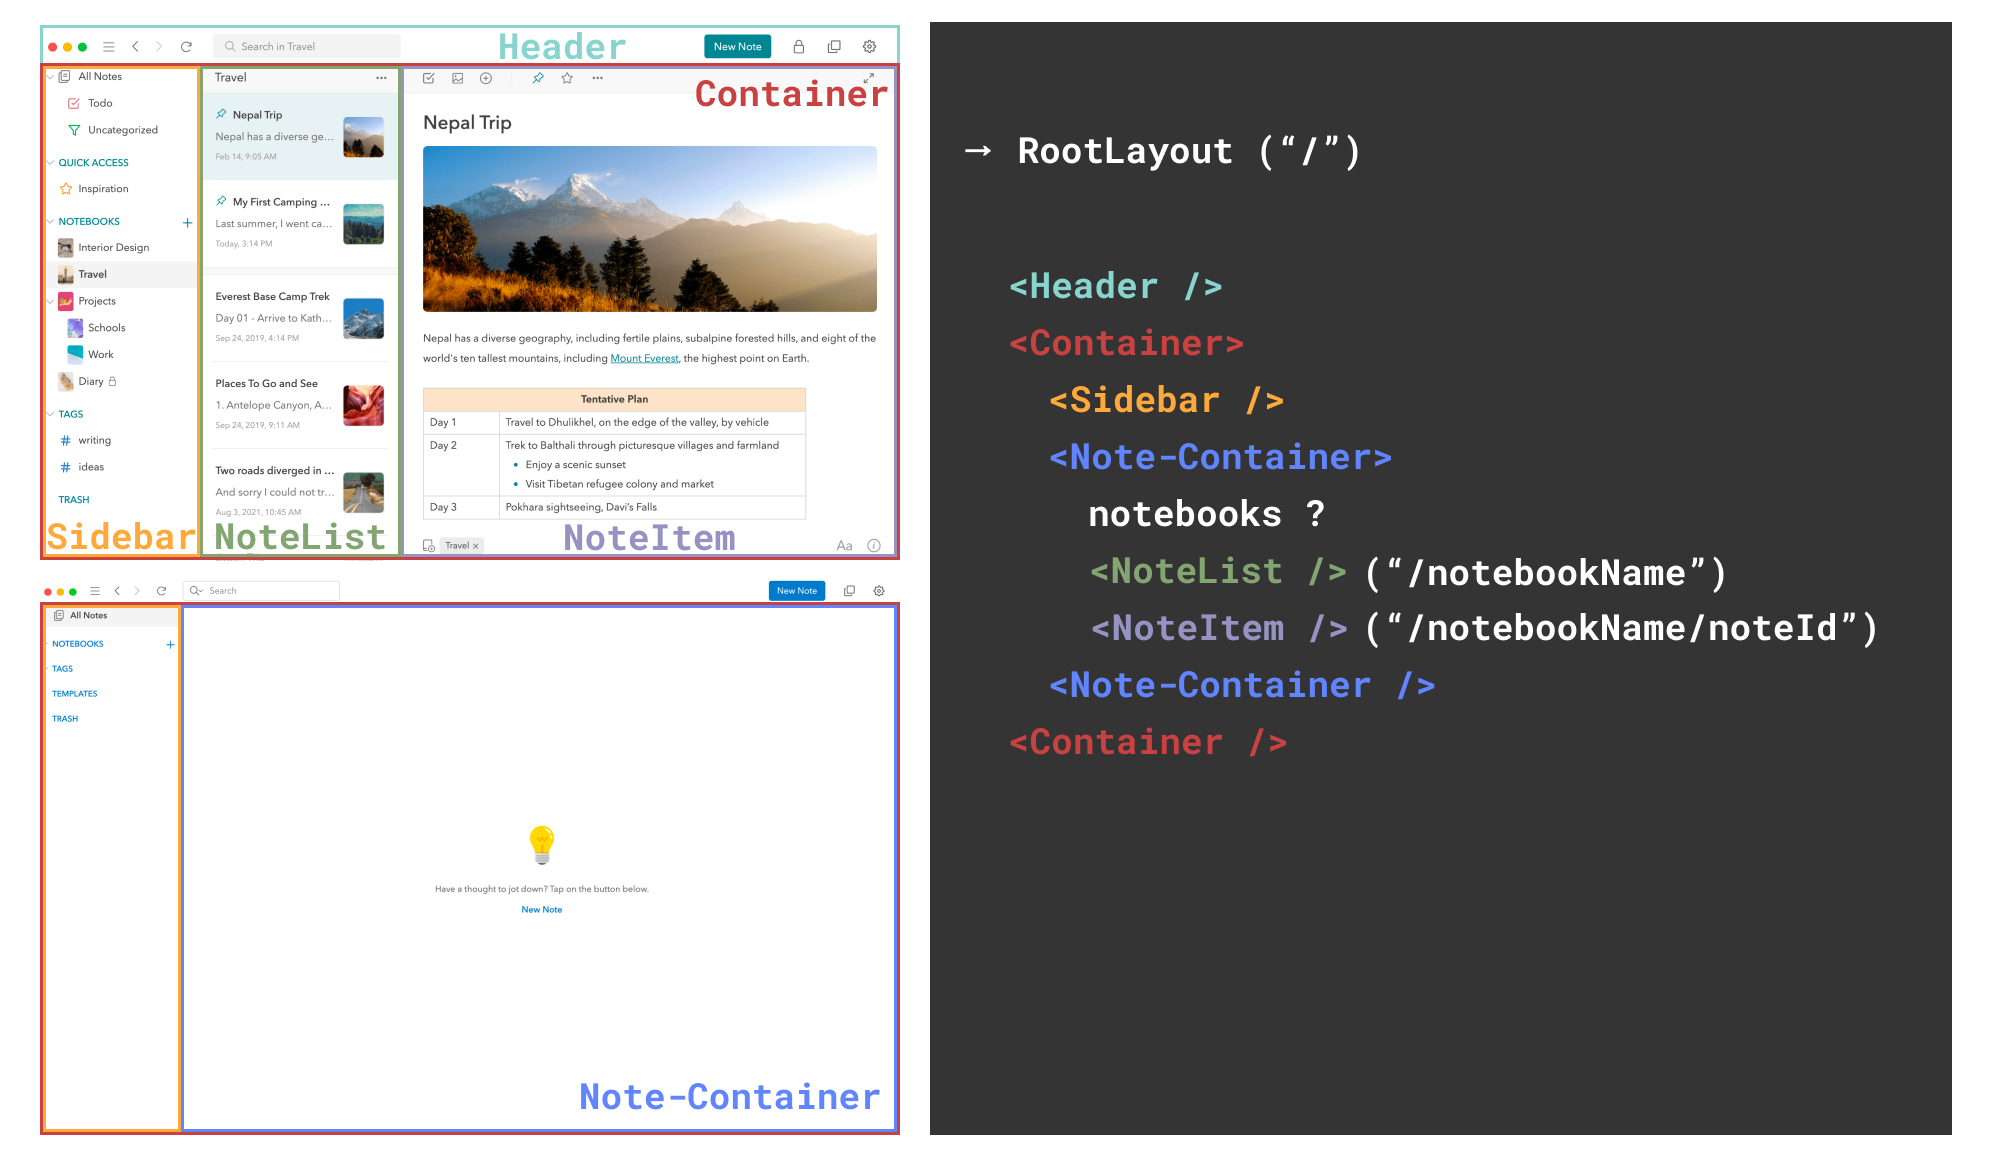Click the Aa font settings icon
This screenshot has height=1170, width=1990.
point(844,546)
